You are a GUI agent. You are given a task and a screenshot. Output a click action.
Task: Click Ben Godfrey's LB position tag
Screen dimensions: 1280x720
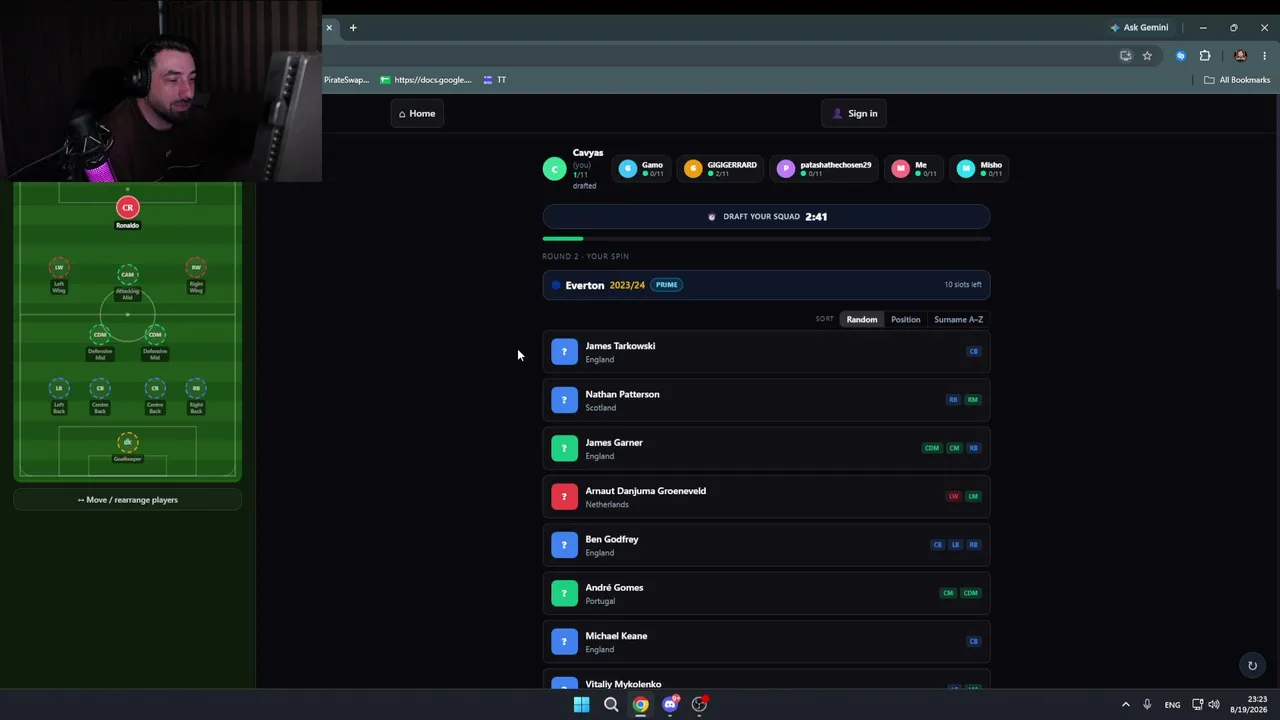click(955, 545)
